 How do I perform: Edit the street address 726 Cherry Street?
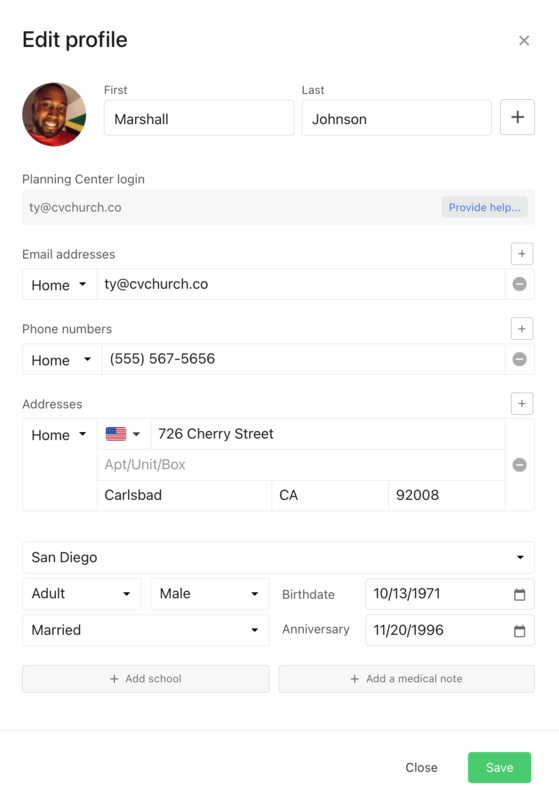point(328,434)
